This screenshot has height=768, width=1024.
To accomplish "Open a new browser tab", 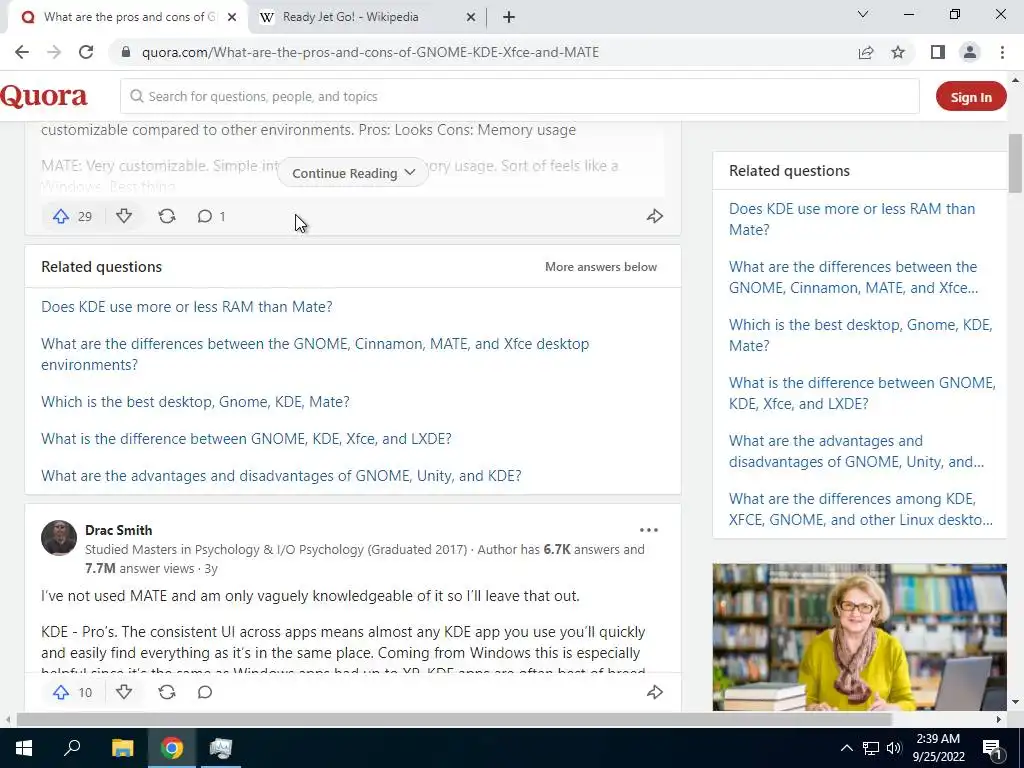I will (509, 18).
